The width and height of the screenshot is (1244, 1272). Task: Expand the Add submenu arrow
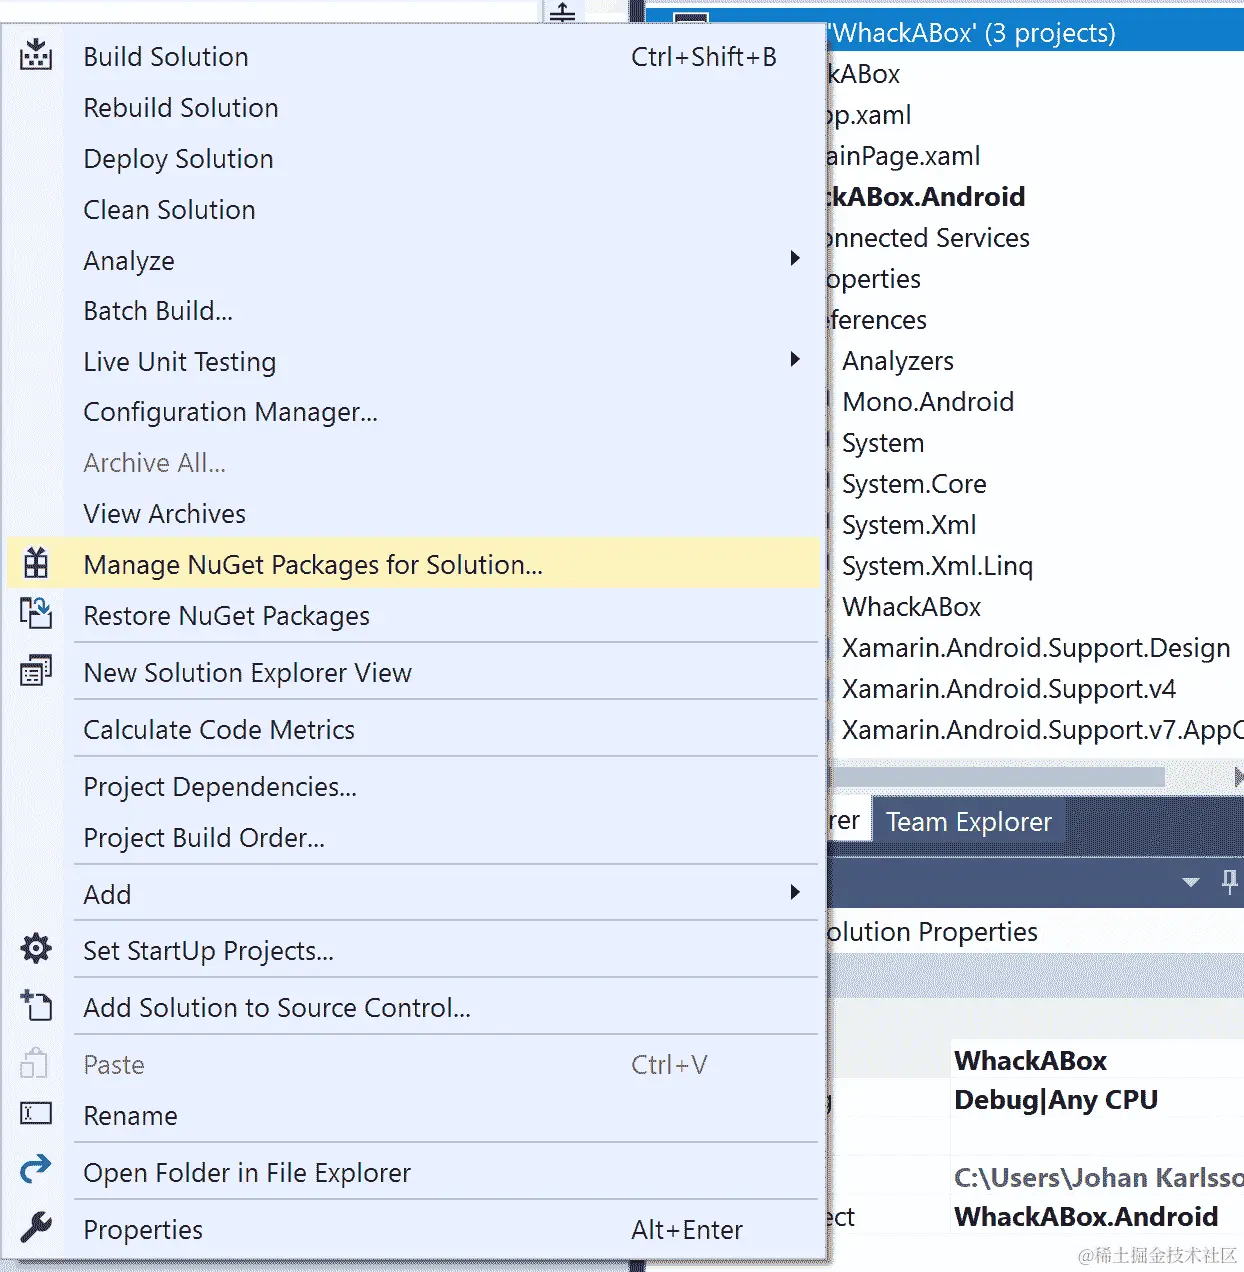click(x=795, y=892)
